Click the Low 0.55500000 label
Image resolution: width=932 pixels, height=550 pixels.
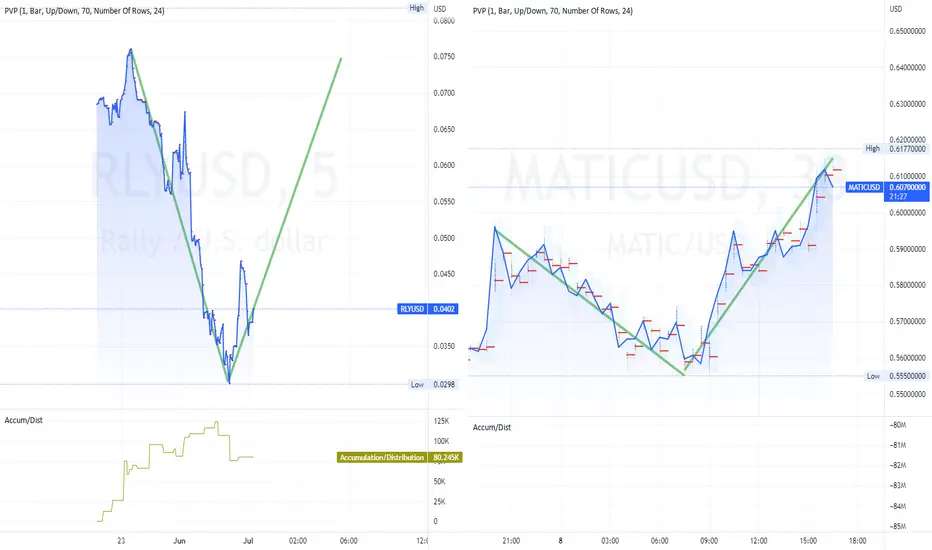(x=896, y=376)
